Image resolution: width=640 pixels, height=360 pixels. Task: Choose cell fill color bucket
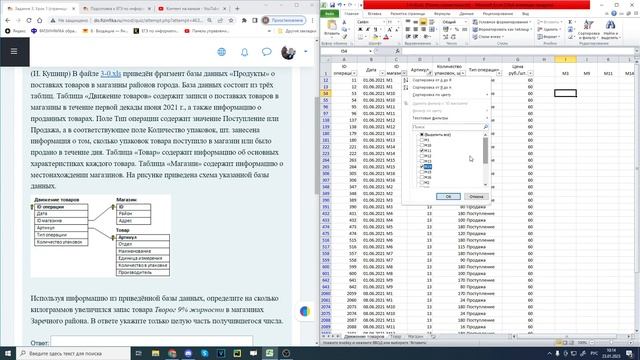coord(376,37)
